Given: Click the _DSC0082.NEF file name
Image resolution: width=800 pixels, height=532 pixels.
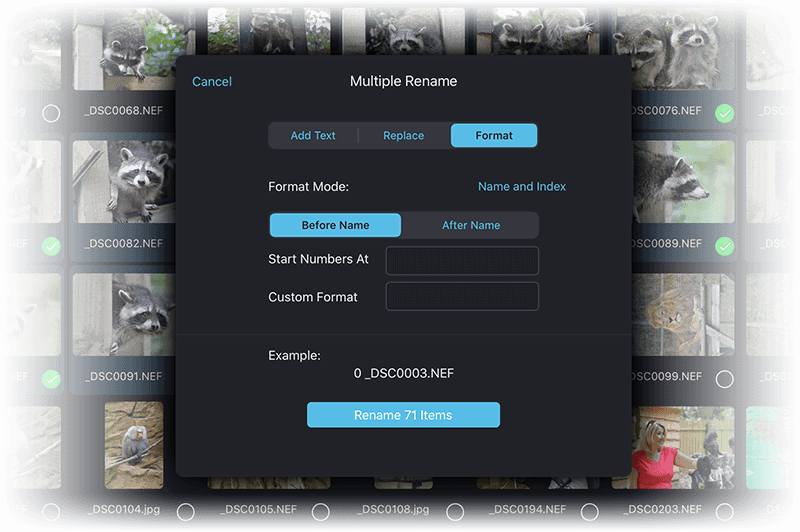Looking at the screenshot, I should [123, 243].
